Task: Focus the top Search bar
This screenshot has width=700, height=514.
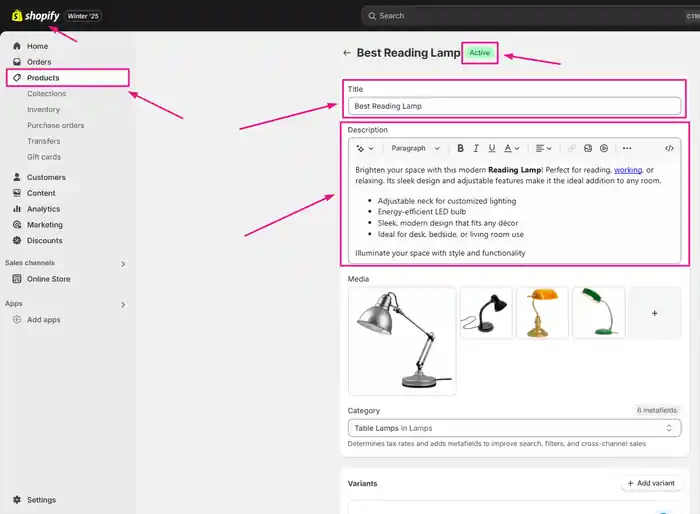Action: [530, 16]
